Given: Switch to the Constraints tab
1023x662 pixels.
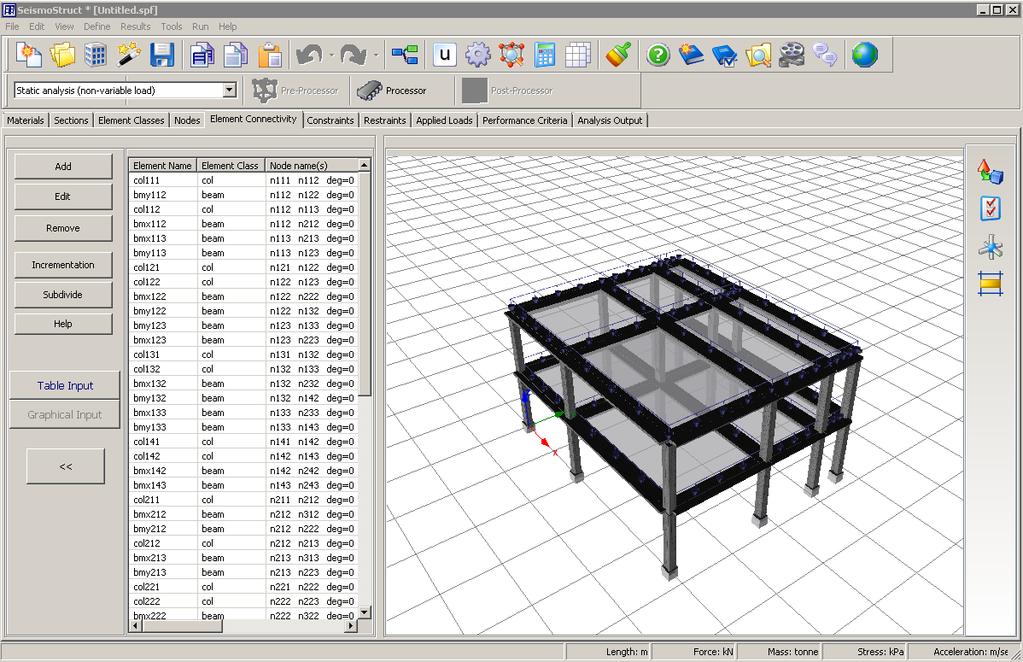Looking at the screenshot, I should coord(330,120).
